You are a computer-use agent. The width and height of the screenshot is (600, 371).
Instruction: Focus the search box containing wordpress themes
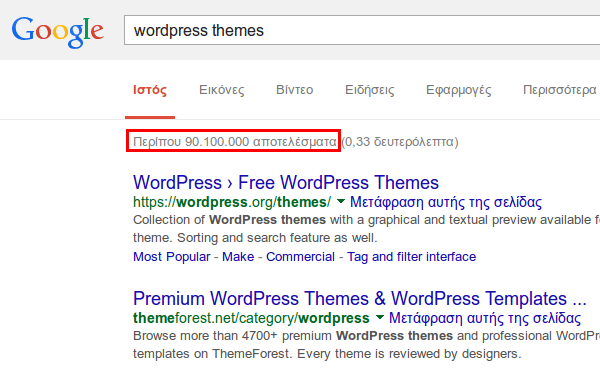(x=362, y=30)
